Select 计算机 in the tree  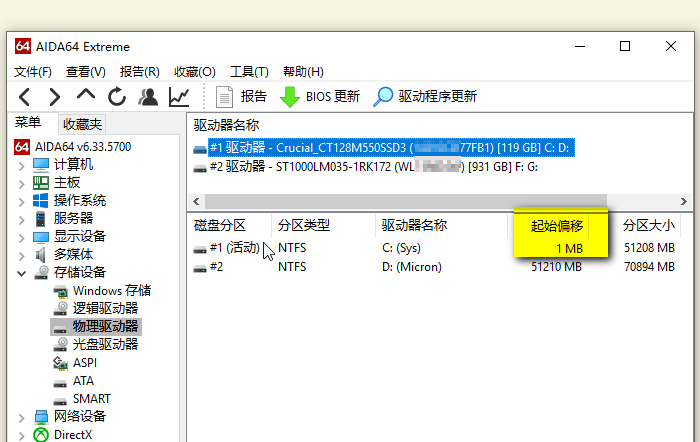pyautogui.click(x=73, y=165)
